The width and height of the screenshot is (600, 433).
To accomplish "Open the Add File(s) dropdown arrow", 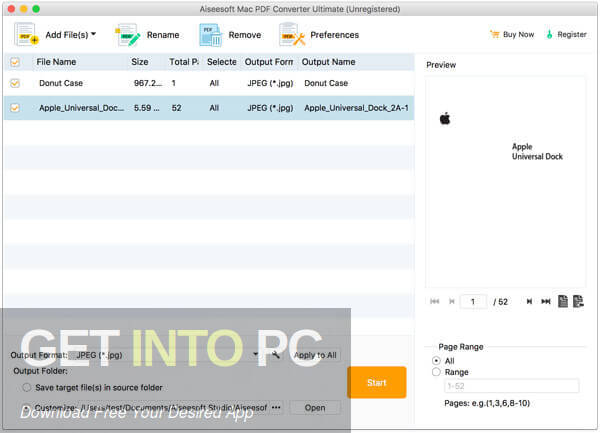I will (93, 34).
